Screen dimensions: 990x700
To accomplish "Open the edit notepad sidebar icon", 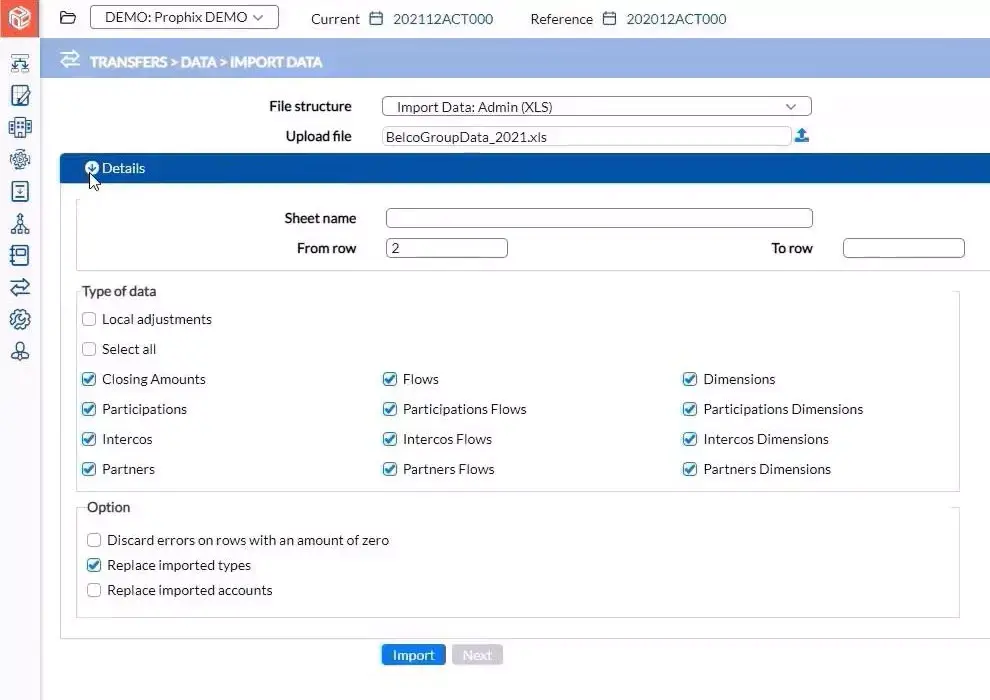I will (20, 95).
